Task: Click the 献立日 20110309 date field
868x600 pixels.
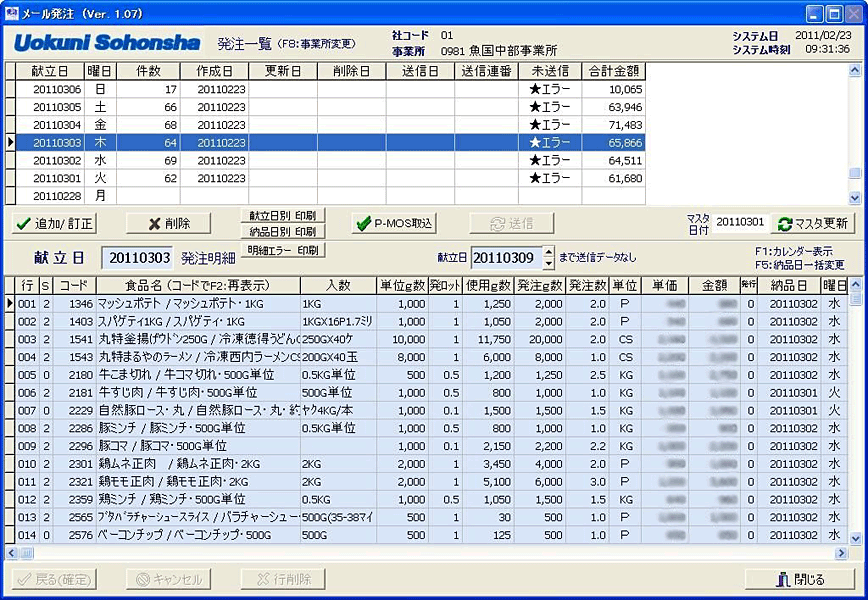Action: click(x=504, y=258)
